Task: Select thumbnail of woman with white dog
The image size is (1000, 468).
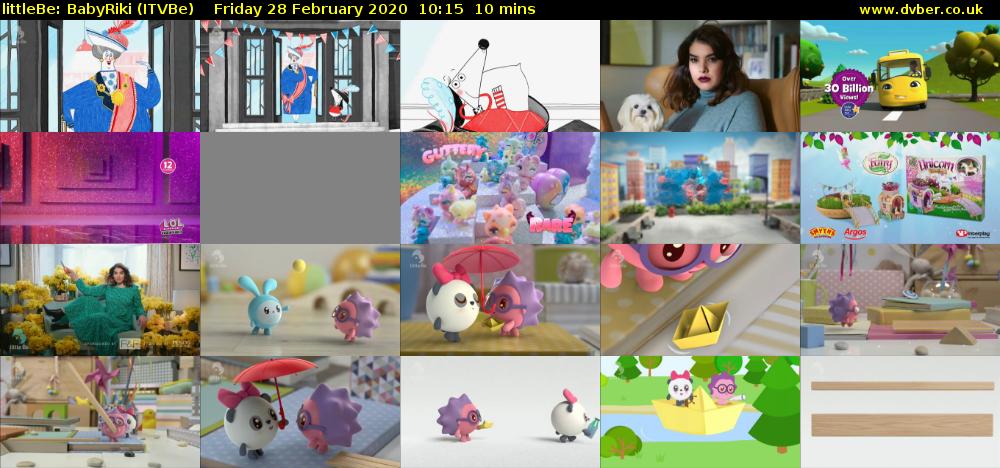Action: (700, 75)
